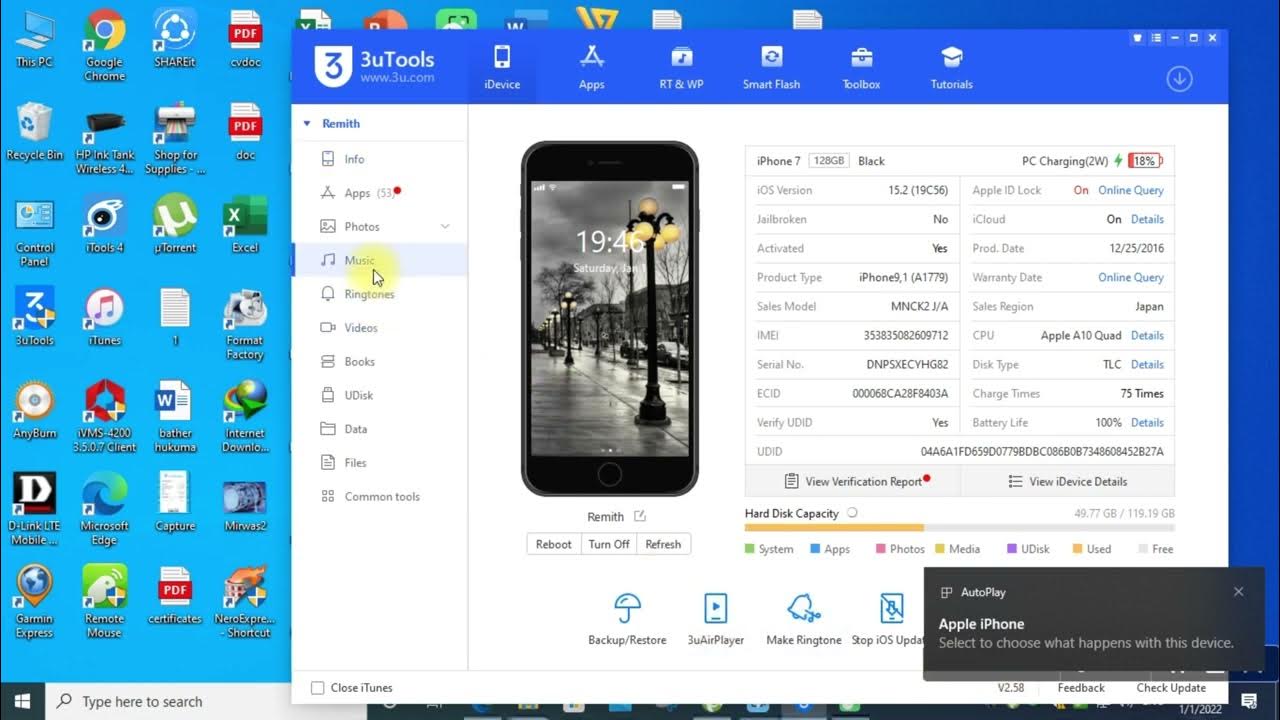Viewport: 1280px width, 720px height.
Task: Toggle the Close iTunes checkbox
Action: 318,688
